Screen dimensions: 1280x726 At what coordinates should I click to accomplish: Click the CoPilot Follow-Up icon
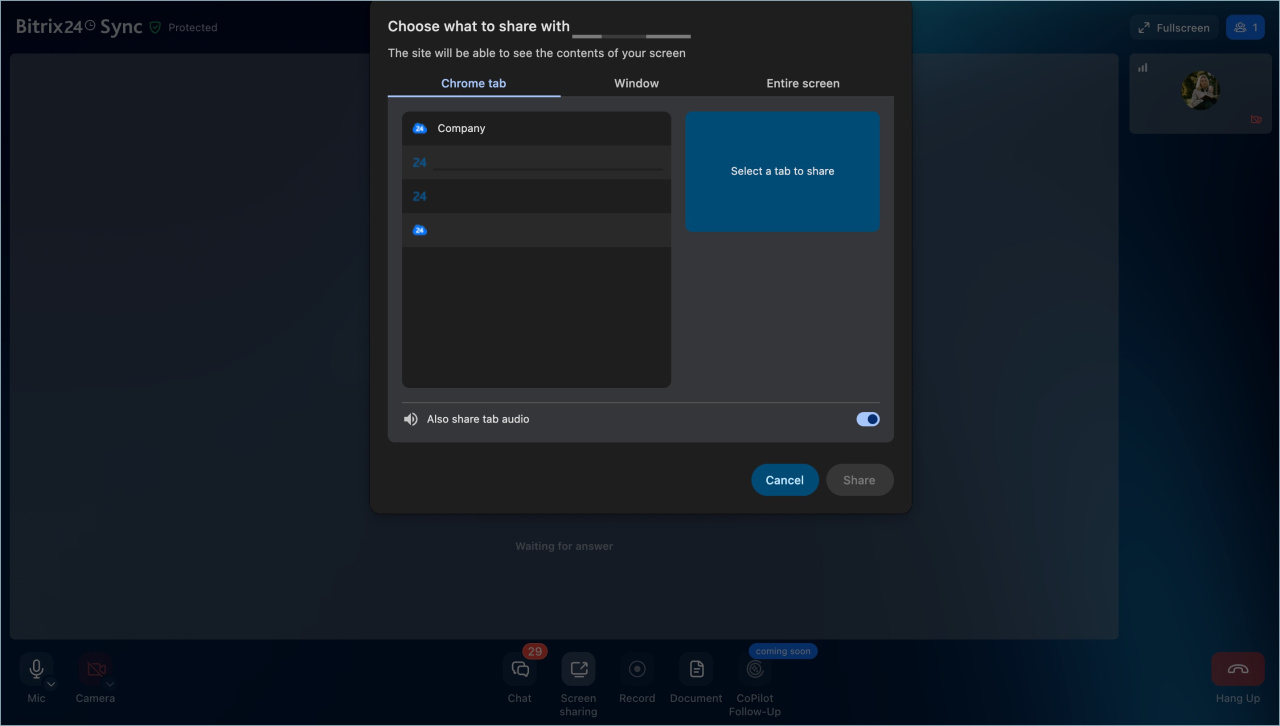pyautogui.click(x=755, y=669)
